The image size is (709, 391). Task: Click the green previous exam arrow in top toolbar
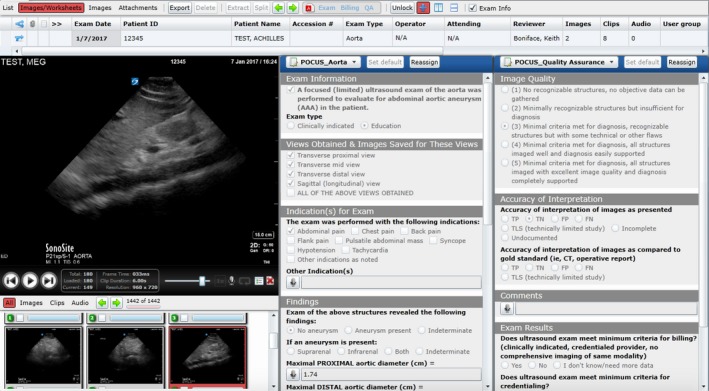279,8
